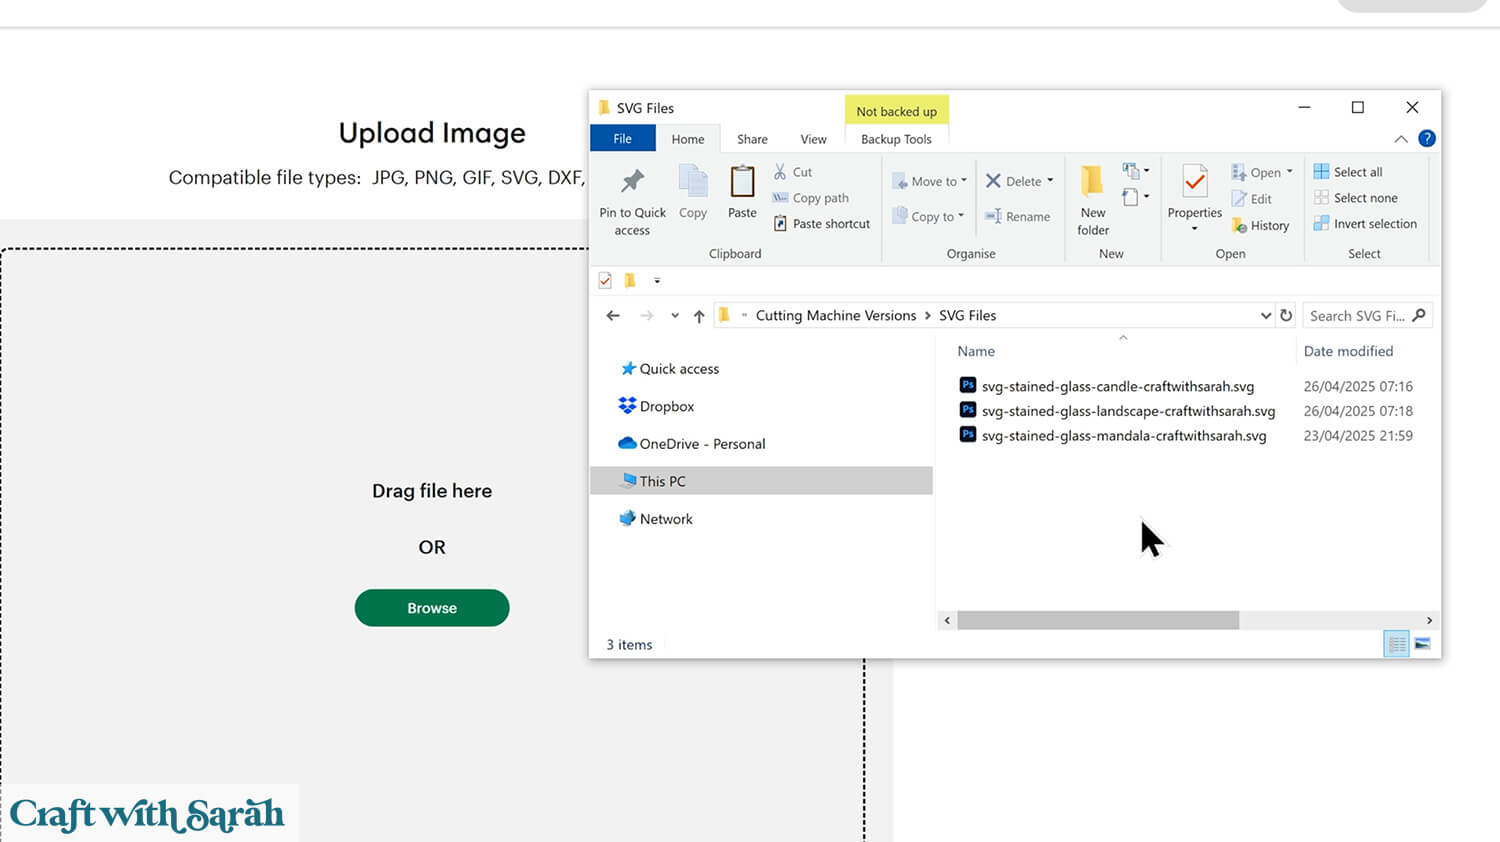Go up one folder level

(699, 316)
